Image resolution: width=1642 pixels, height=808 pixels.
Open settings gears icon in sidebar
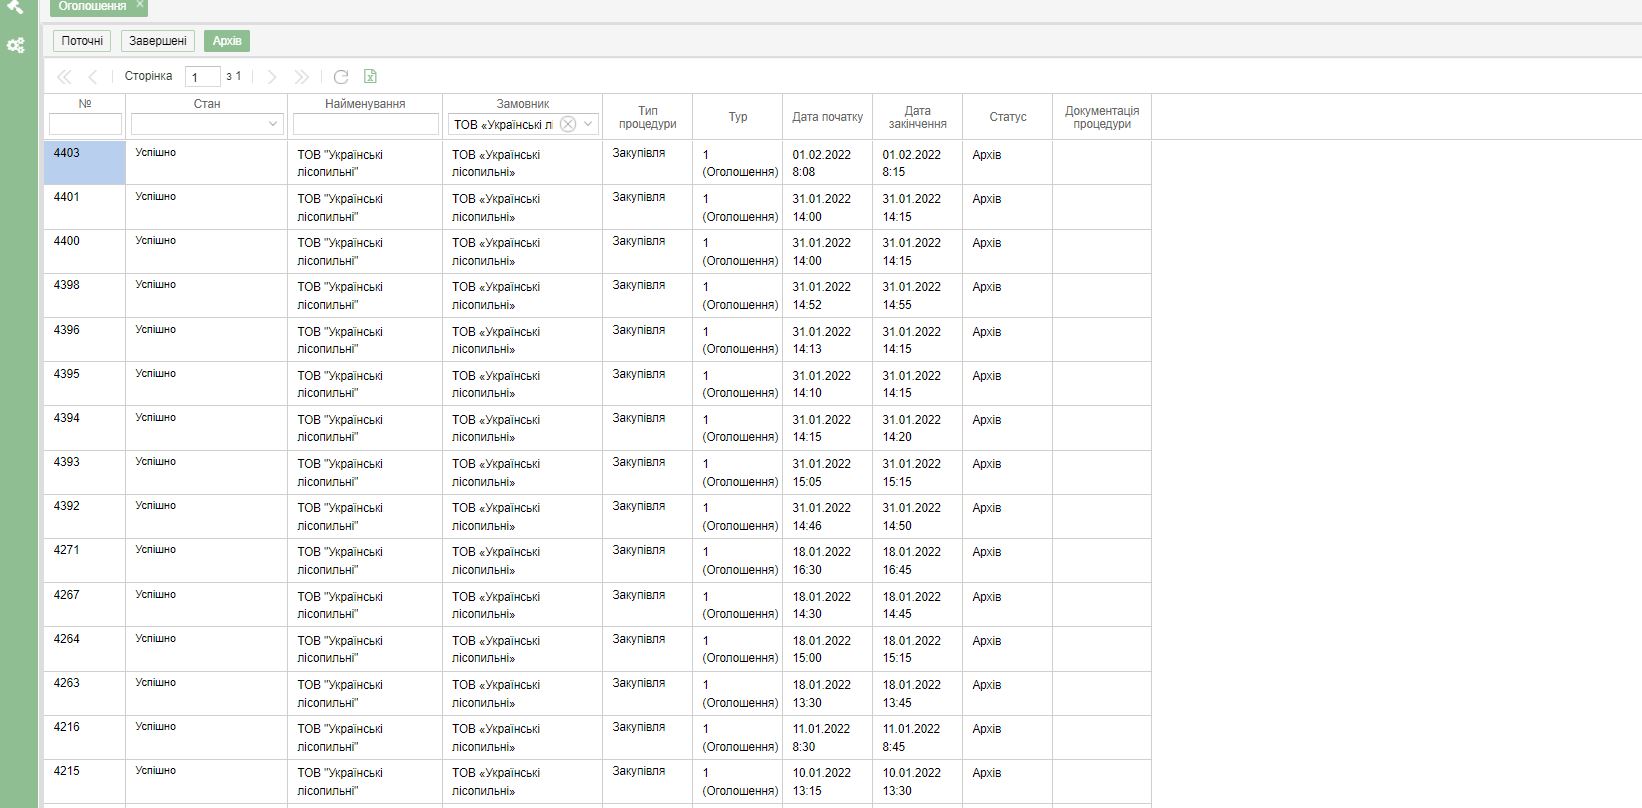15,45
